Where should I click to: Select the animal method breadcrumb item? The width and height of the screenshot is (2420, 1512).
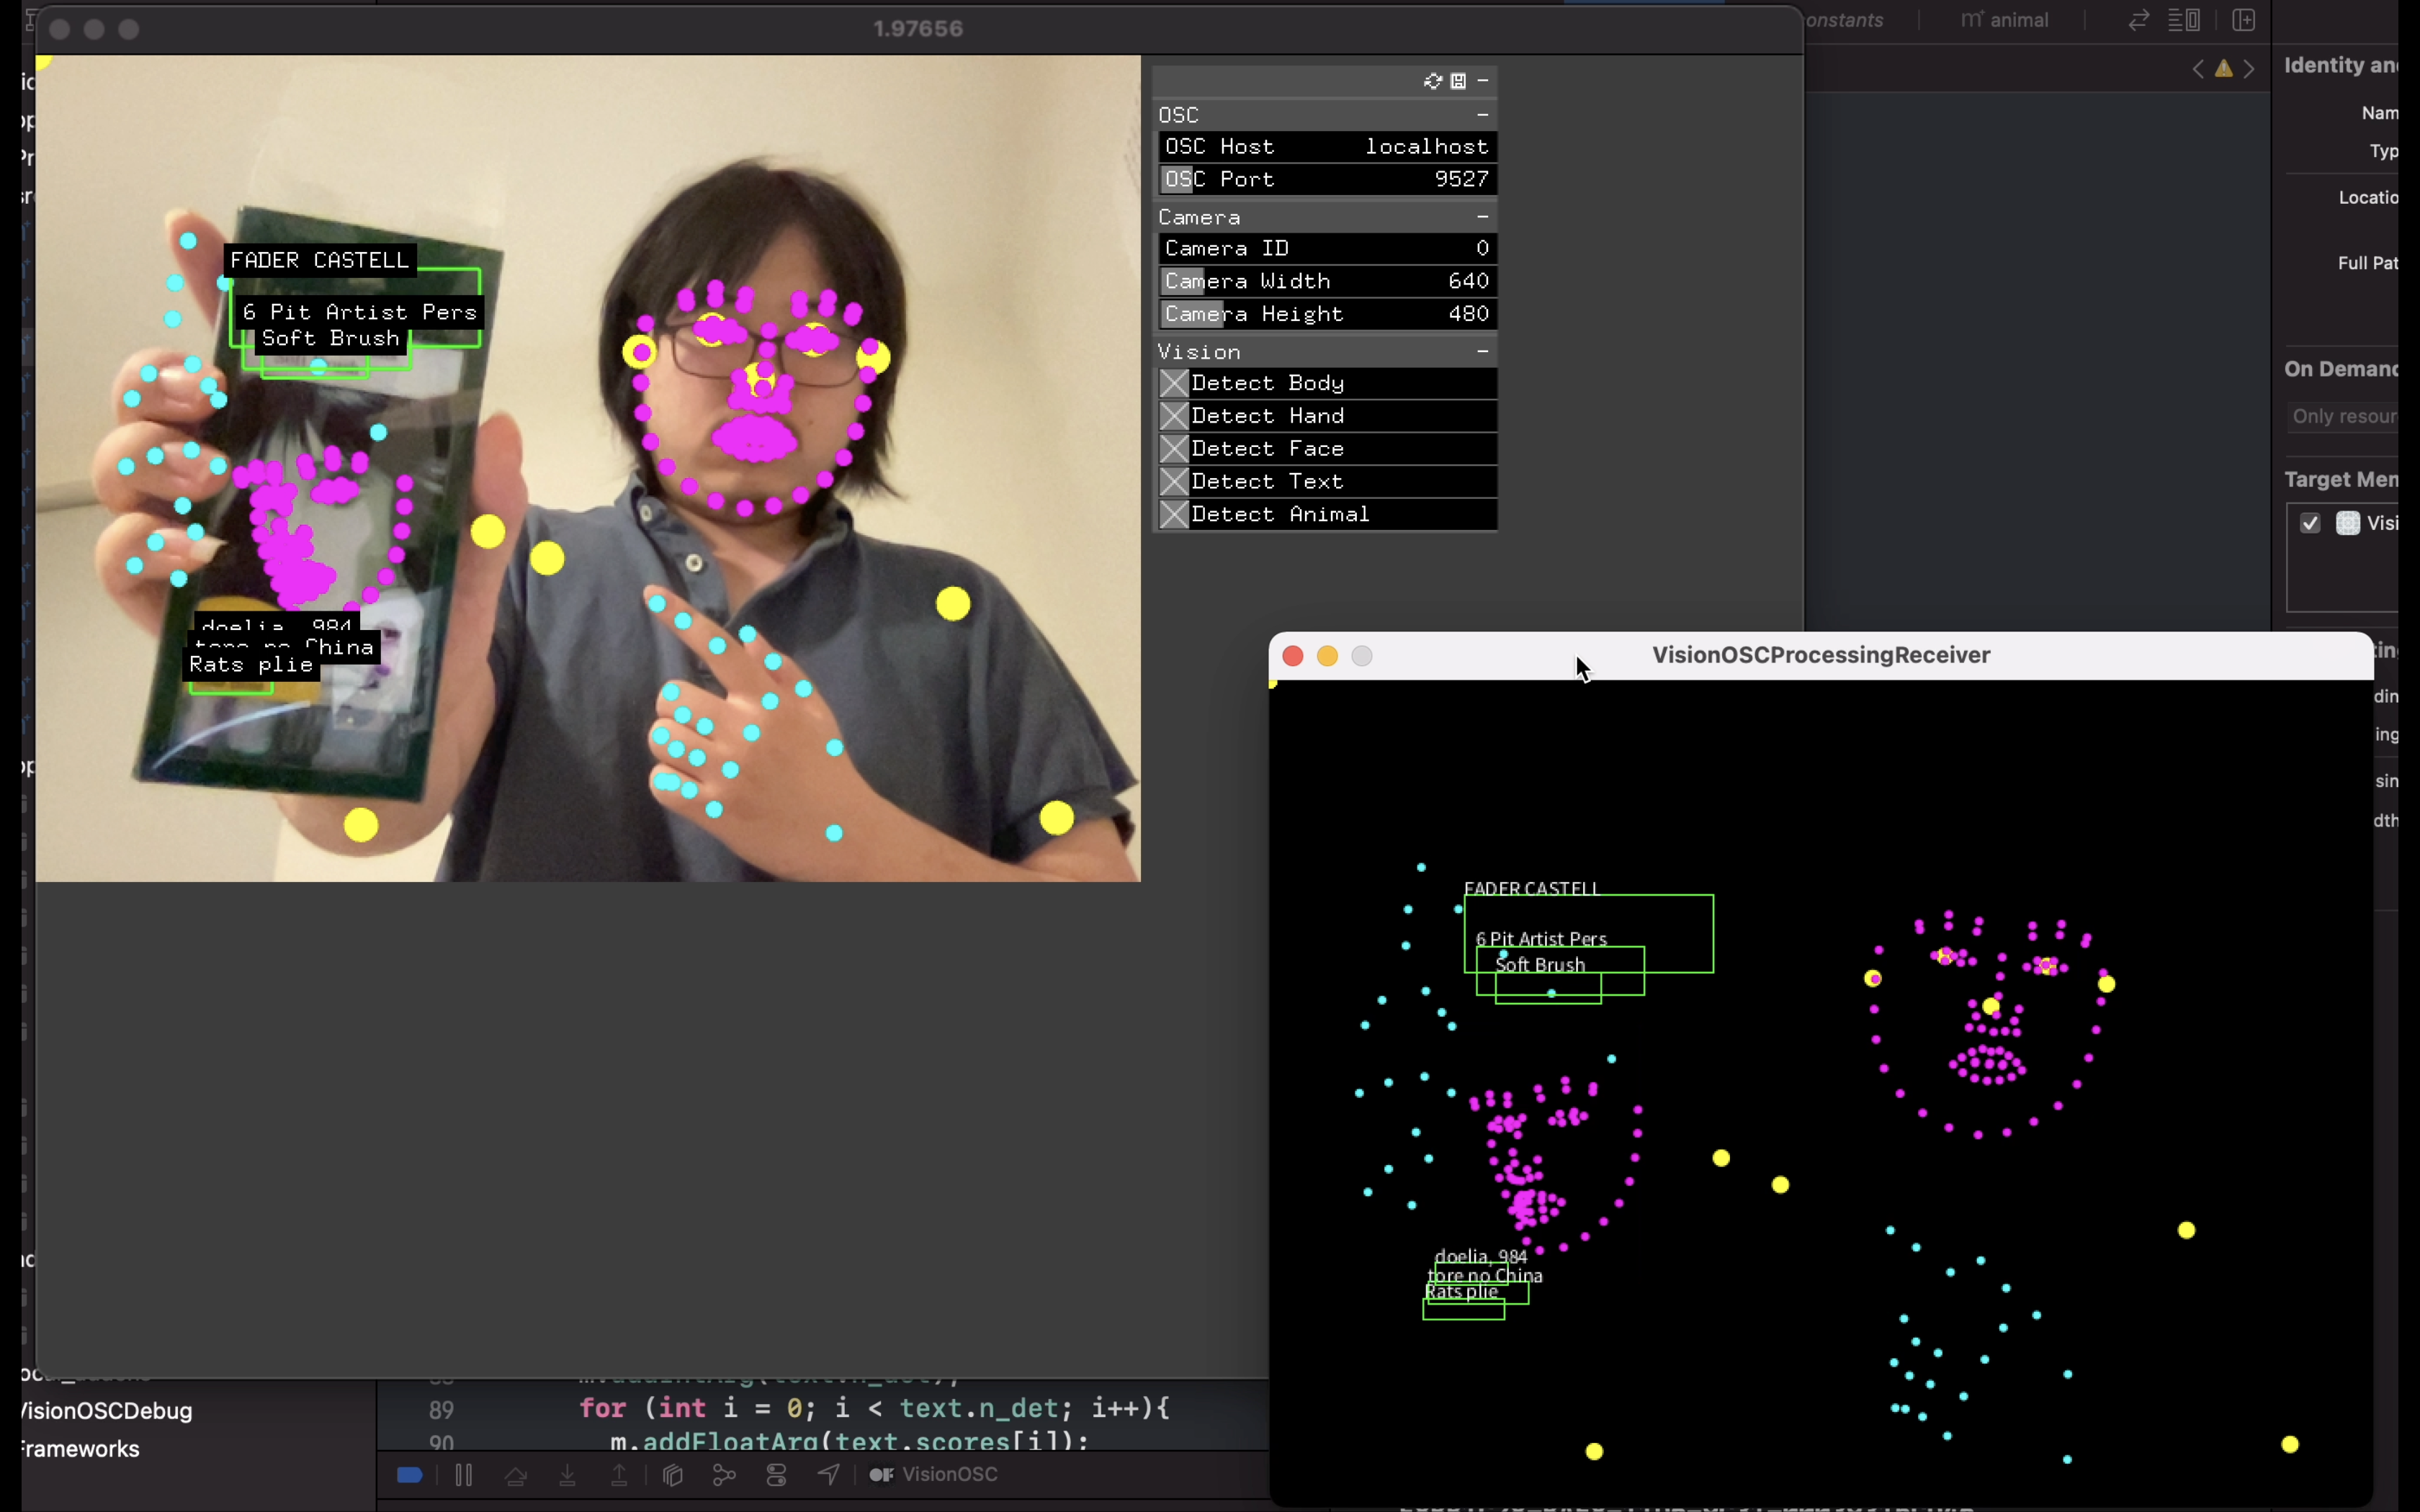pyautogui.click(x=2004, y=20)
